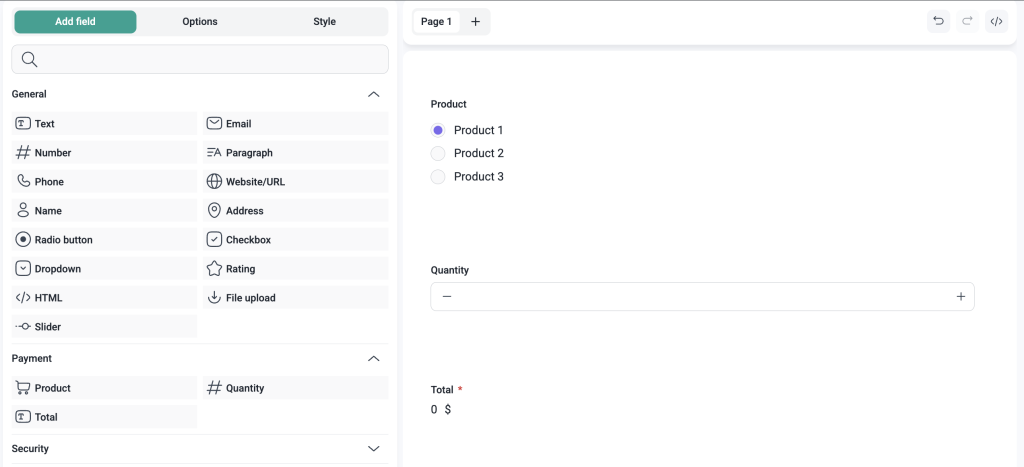
Task: Add a Phone field
Action: click(x=104, y=182)
